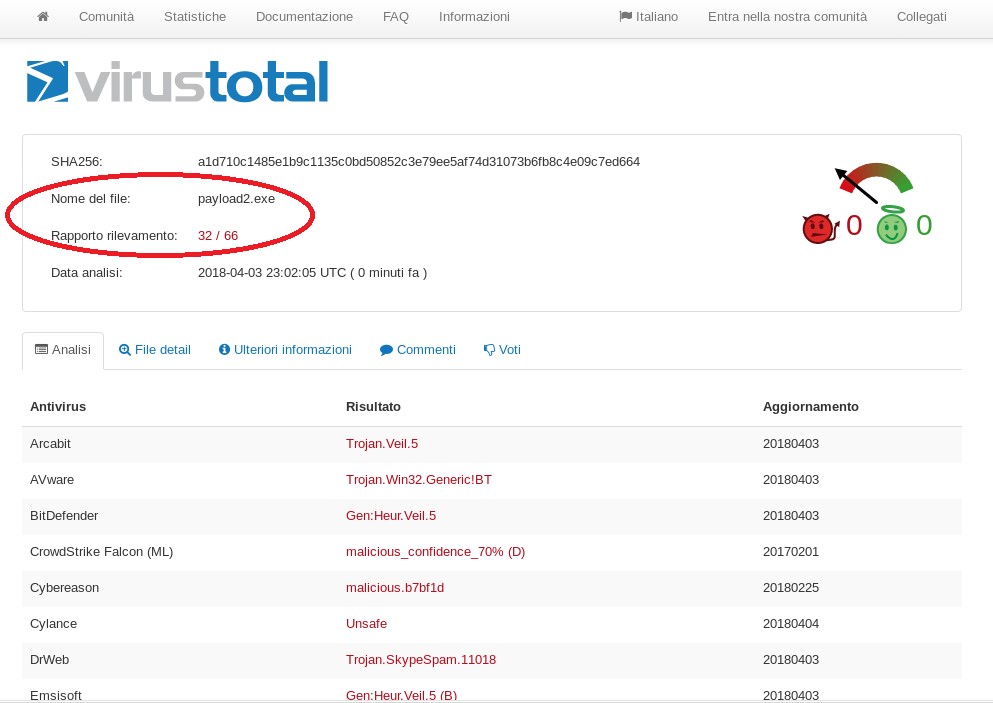Open the FAQ page
This screenshot has width=993, height=703.
click(x=396, y=17)
